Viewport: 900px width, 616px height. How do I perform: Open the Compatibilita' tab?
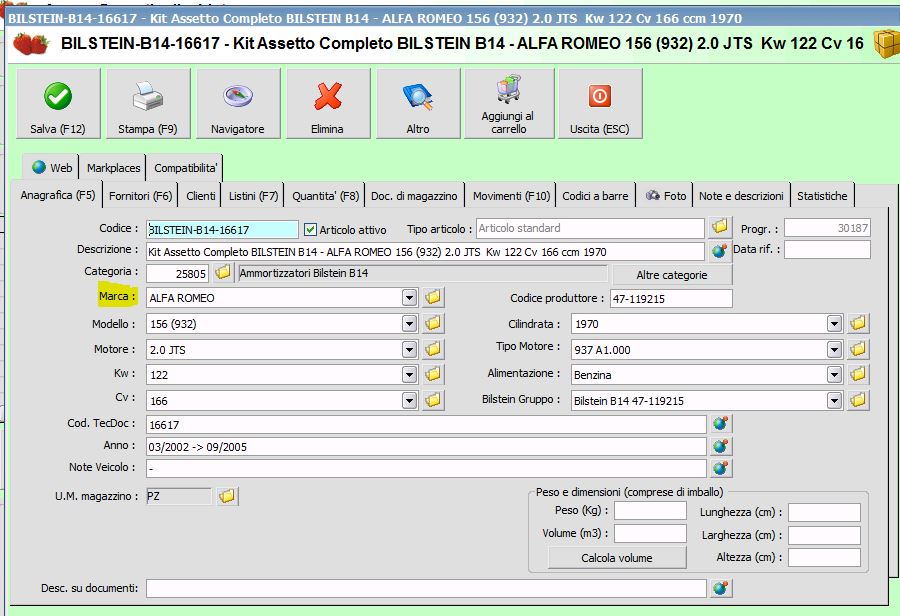point(186,168)
